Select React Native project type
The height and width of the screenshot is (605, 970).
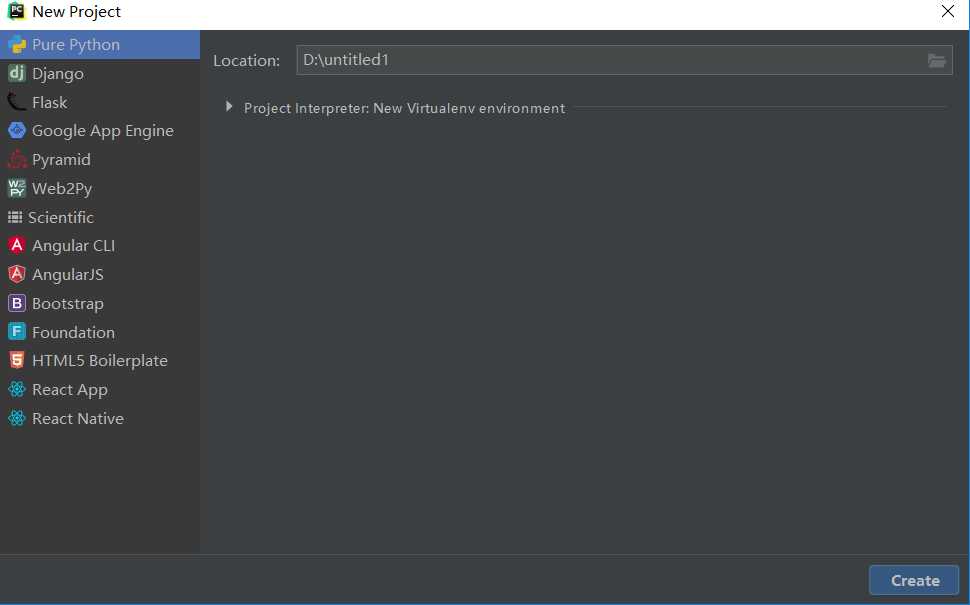click(x=100, y=418)
